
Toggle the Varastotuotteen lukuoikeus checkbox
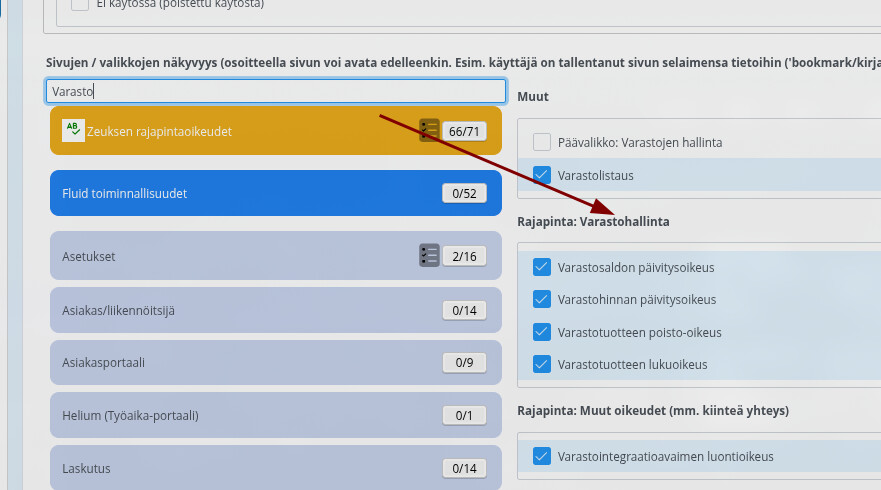pos(542,364)
